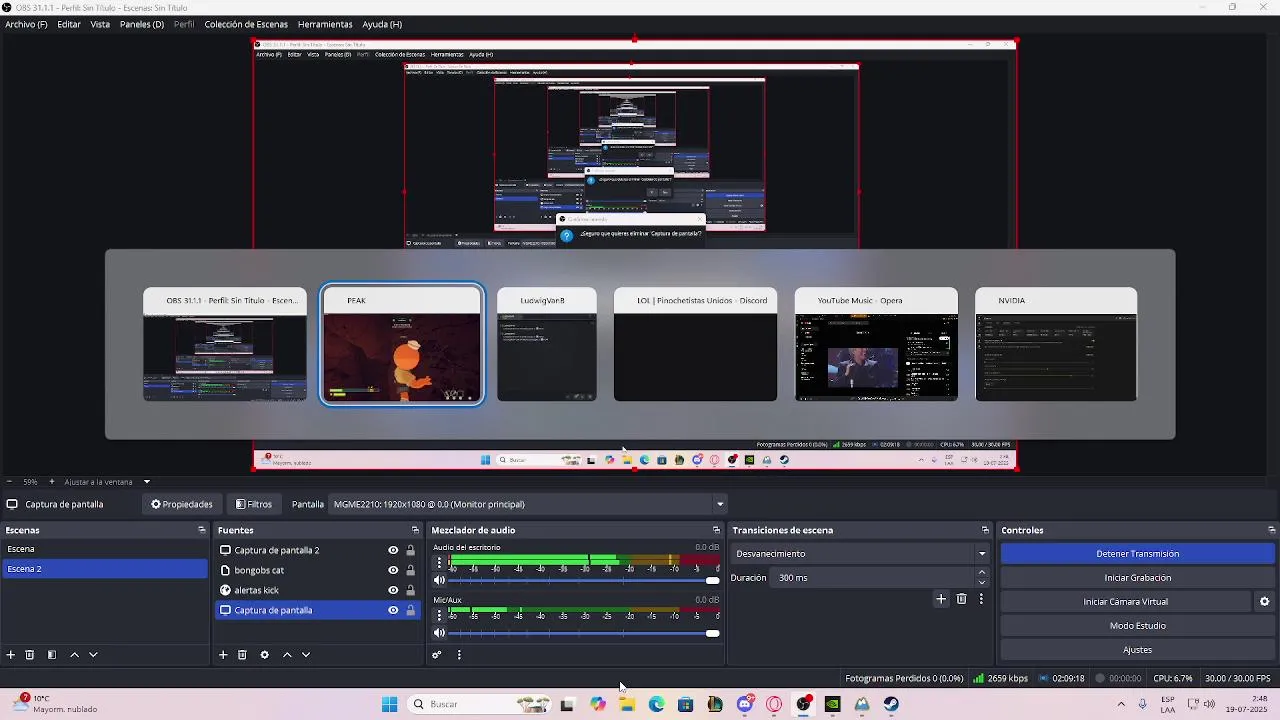
Task: Mute Audio del escritorio speaker icon
Action: (x=439, y=580)
